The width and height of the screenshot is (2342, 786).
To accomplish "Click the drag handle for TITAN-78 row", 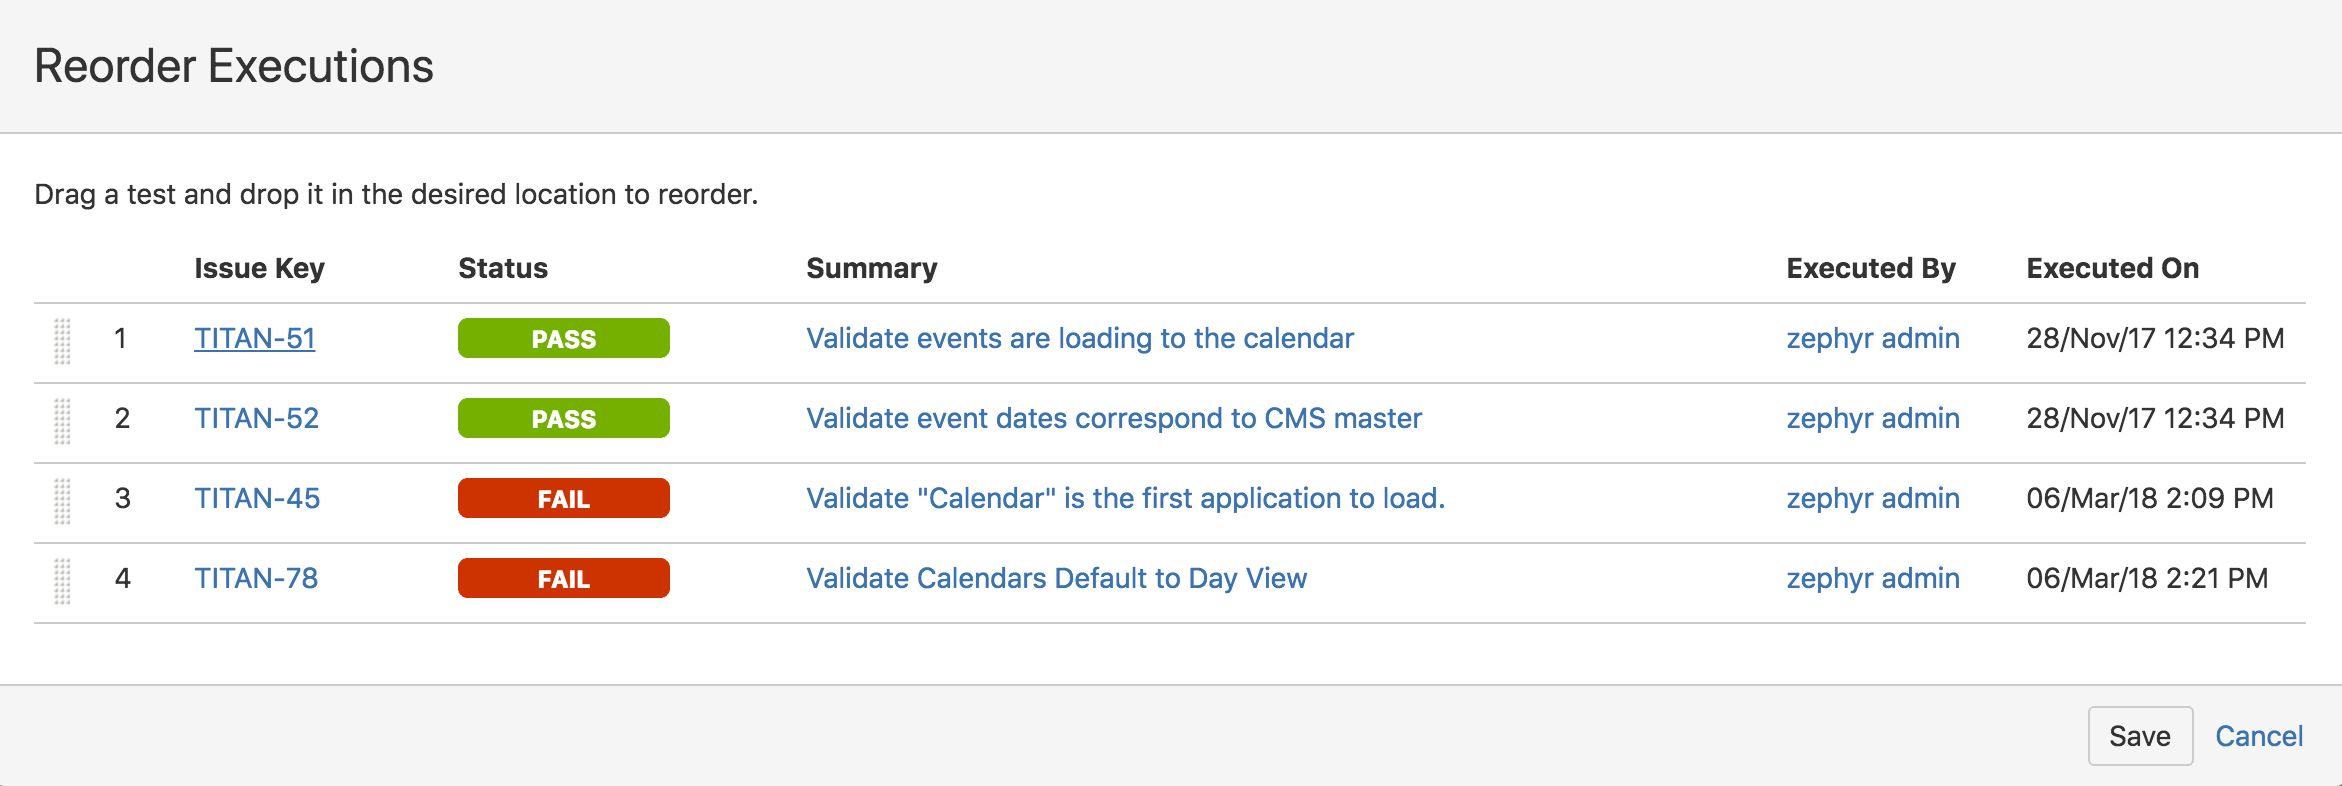I will (62, 581).
